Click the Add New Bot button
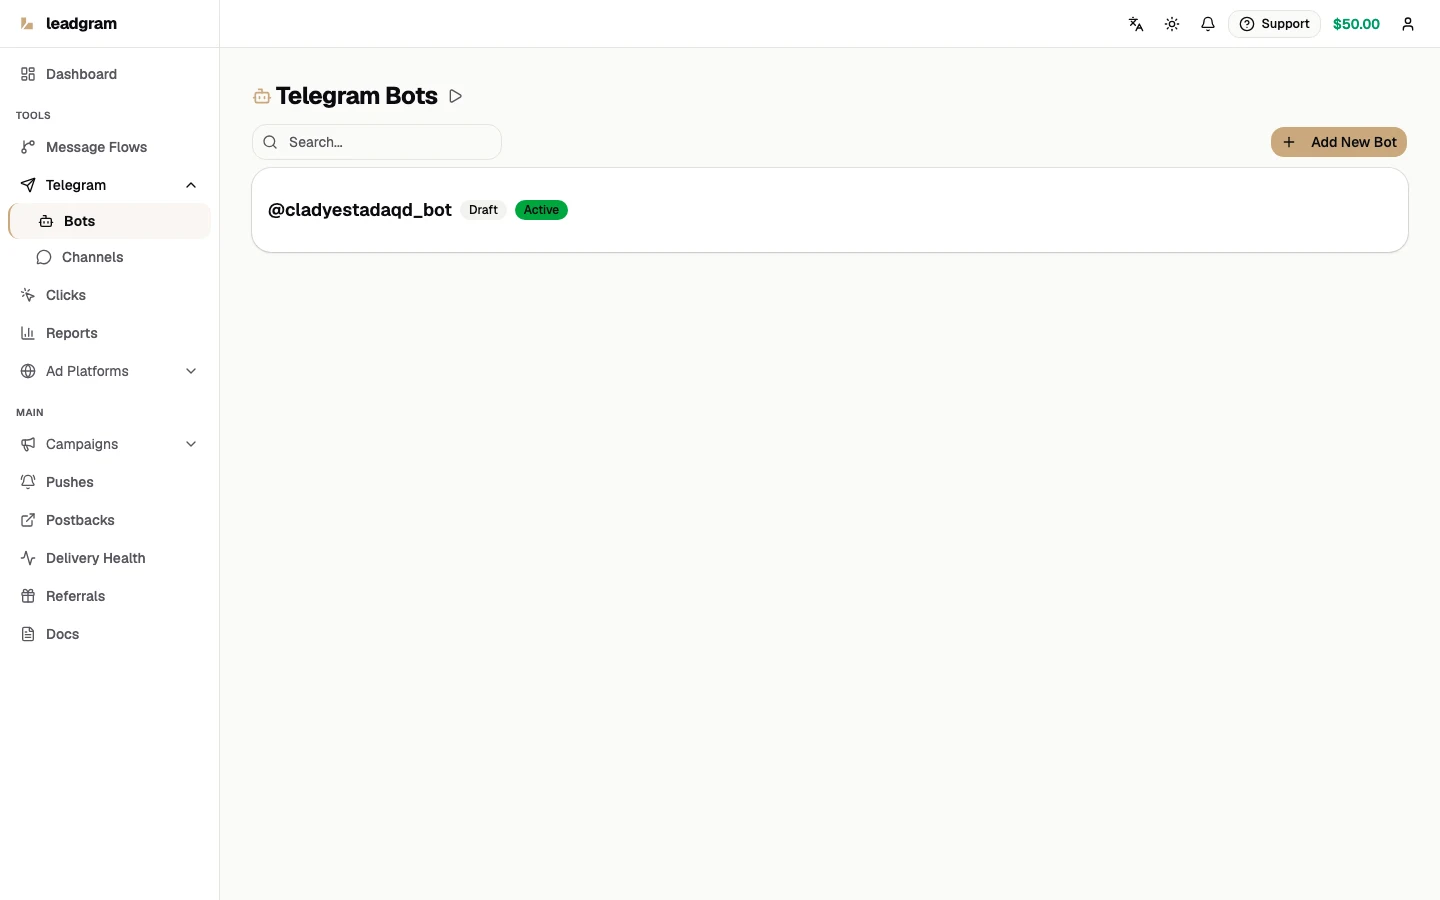 click(1339, 142)
